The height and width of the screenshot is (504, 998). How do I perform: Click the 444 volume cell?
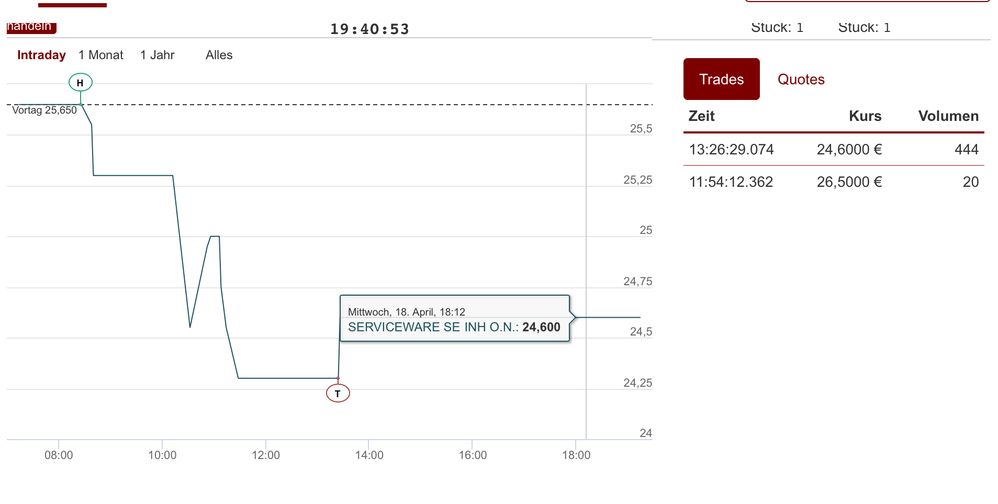(x=965, y=149)
